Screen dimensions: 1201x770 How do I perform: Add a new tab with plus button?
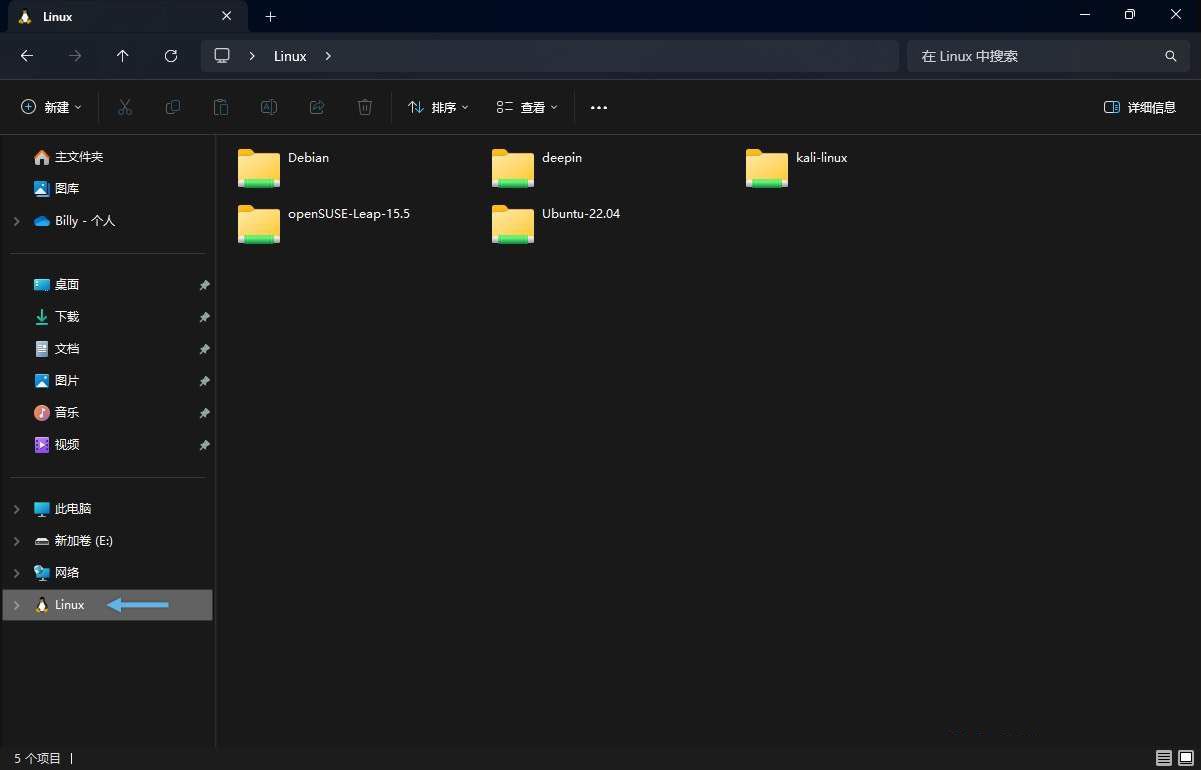pos(270,16)
